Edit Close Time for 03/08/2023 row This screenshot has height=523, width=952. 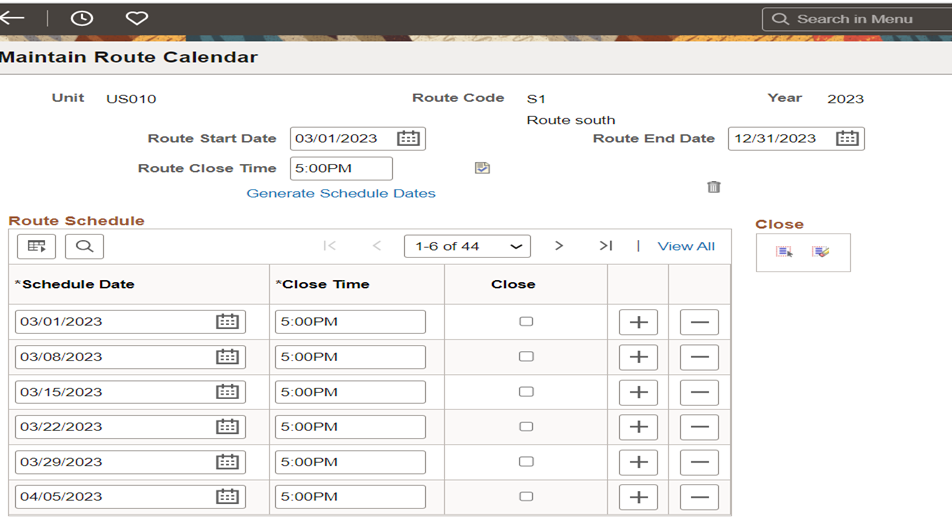(350, 357)
